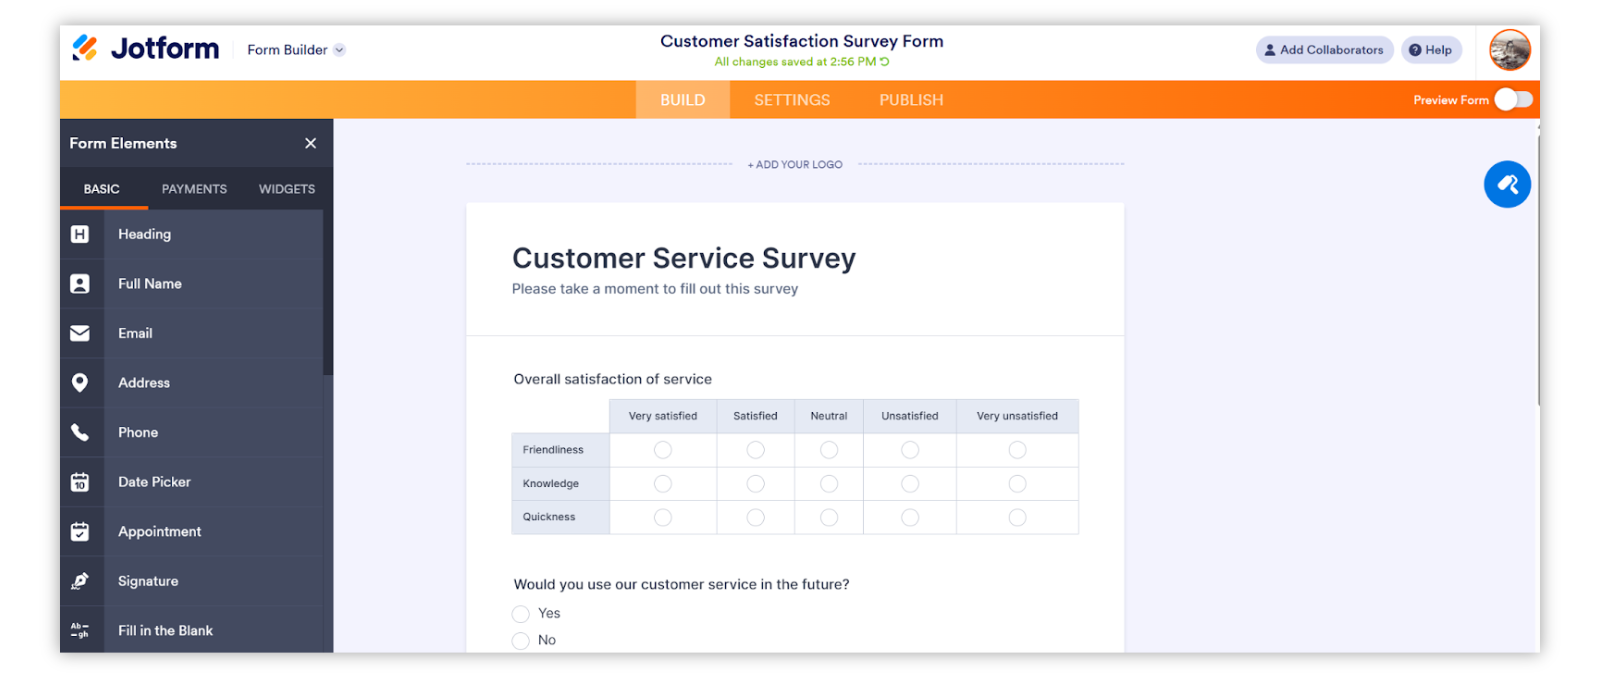Screen dimensions: 1600x678
Task: Open the Form Builder dropdown
Action: pyautogui.click(x=296, y=50)
